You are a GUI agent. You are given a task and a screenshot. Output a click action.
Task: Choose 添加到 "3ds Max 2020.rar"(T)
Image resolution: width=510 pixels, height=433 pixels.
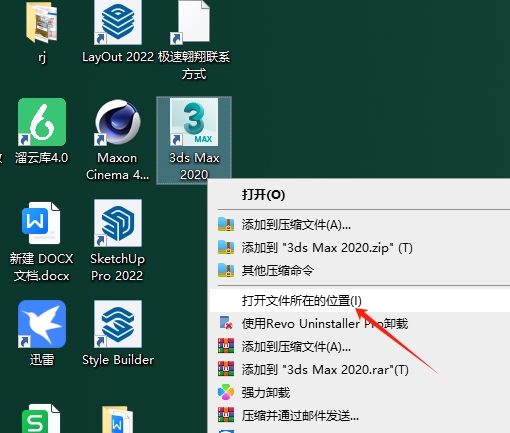click(359, 370)
